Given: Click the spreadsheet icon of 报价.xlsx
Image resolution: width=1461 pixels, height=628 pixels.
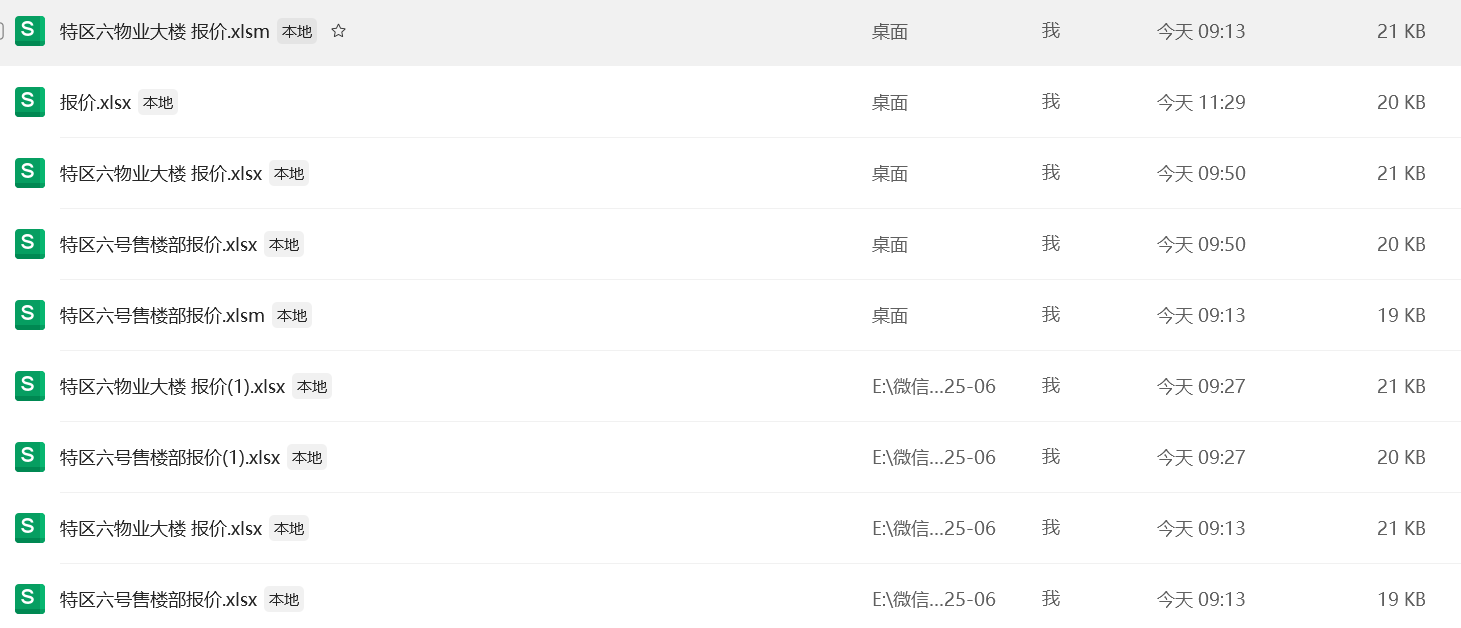Looking at the screenshot, I should point(29,102).
